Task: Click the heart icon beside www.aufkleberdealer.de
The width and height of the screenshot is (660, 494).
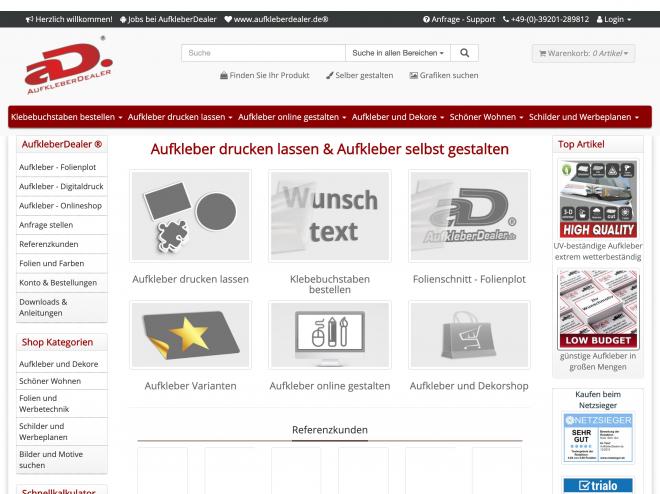Action: [228, 19]
